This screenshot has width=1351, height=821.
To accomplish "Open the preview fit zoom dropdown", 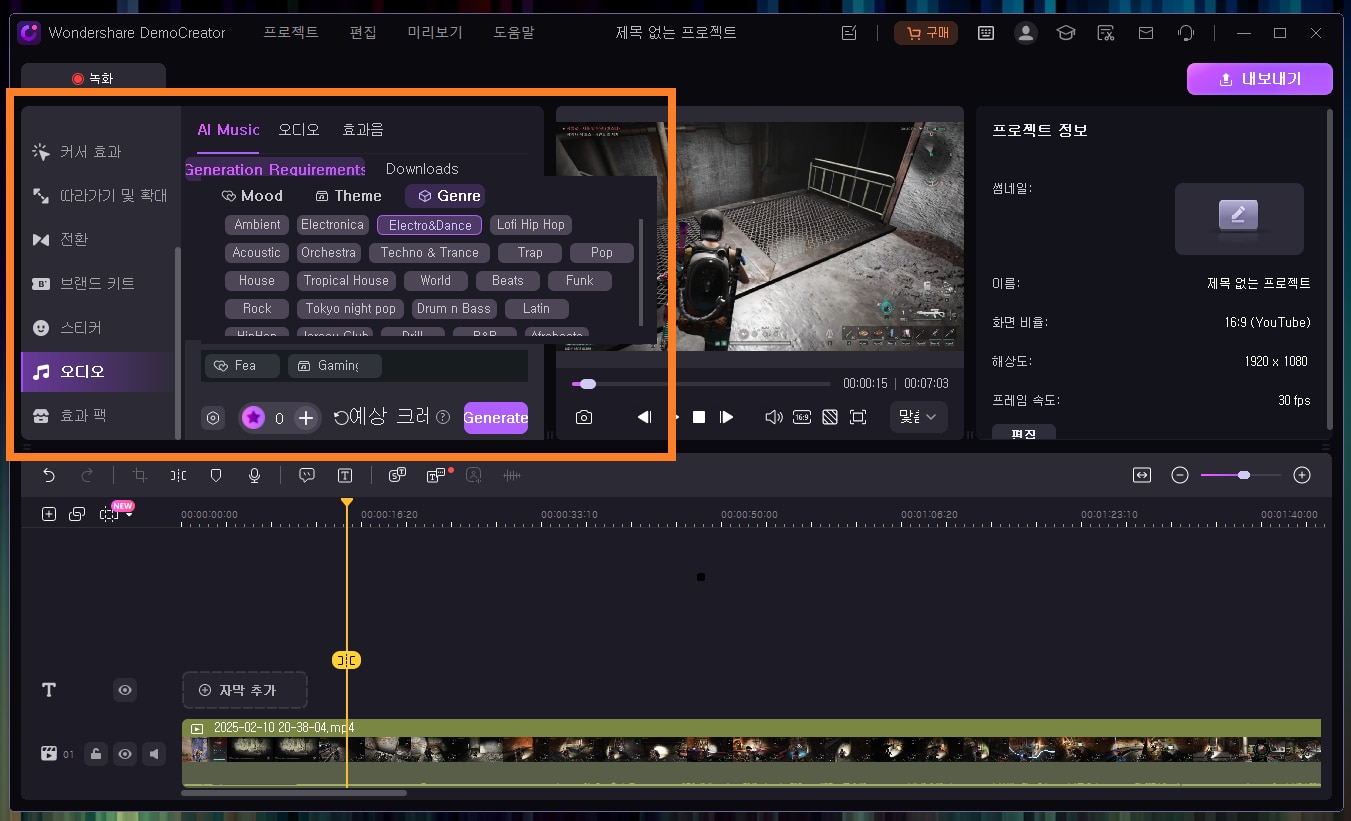I will 919,417.
